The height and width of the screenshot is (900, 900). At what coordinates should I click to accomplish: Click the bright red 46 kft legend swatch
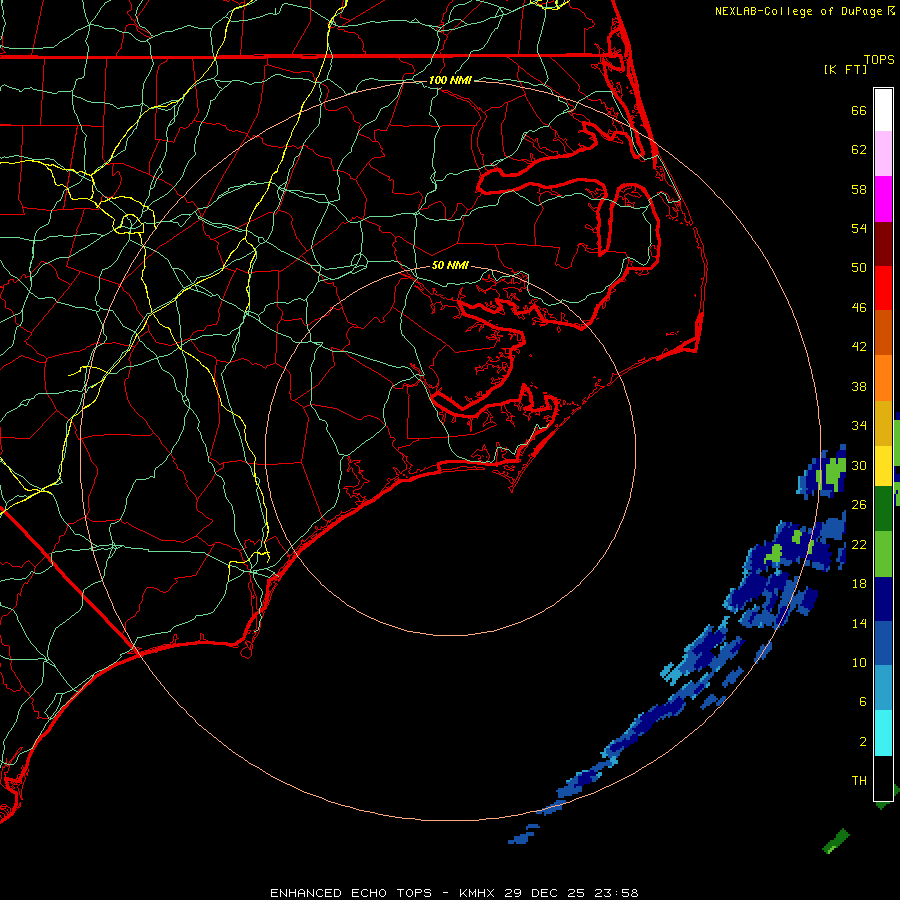click(883, 288)
